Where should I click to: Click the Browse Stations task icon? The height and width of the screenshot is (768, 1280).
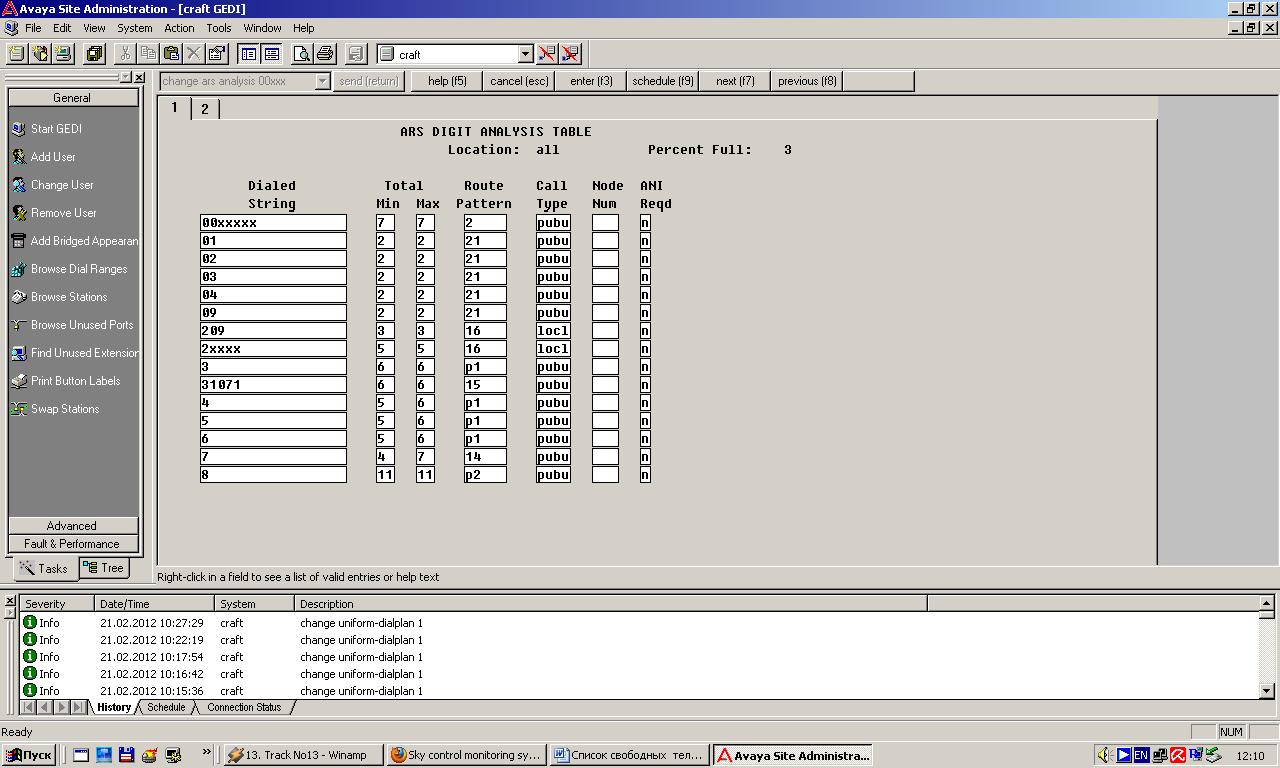click(x=18, y=297)
